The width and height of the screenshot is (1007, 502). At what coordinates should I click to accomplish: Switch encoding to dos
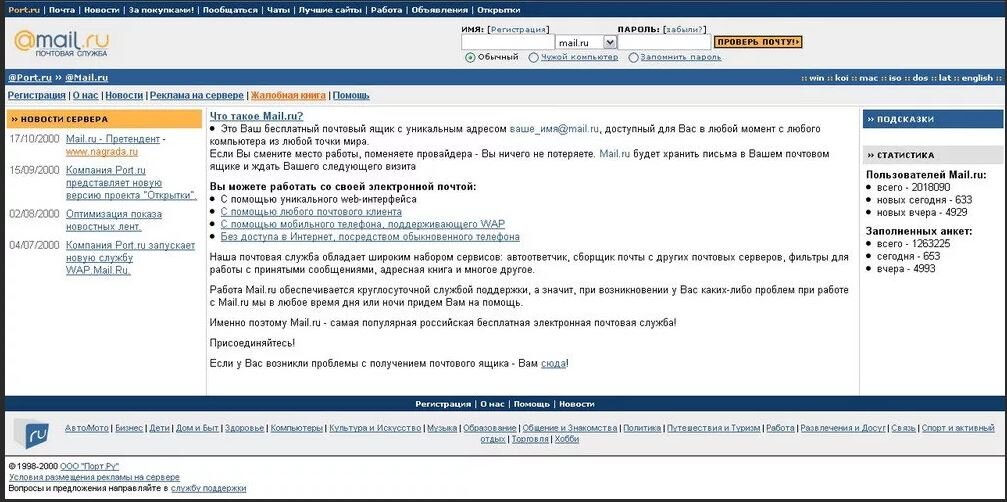click(x=920, y=78)
